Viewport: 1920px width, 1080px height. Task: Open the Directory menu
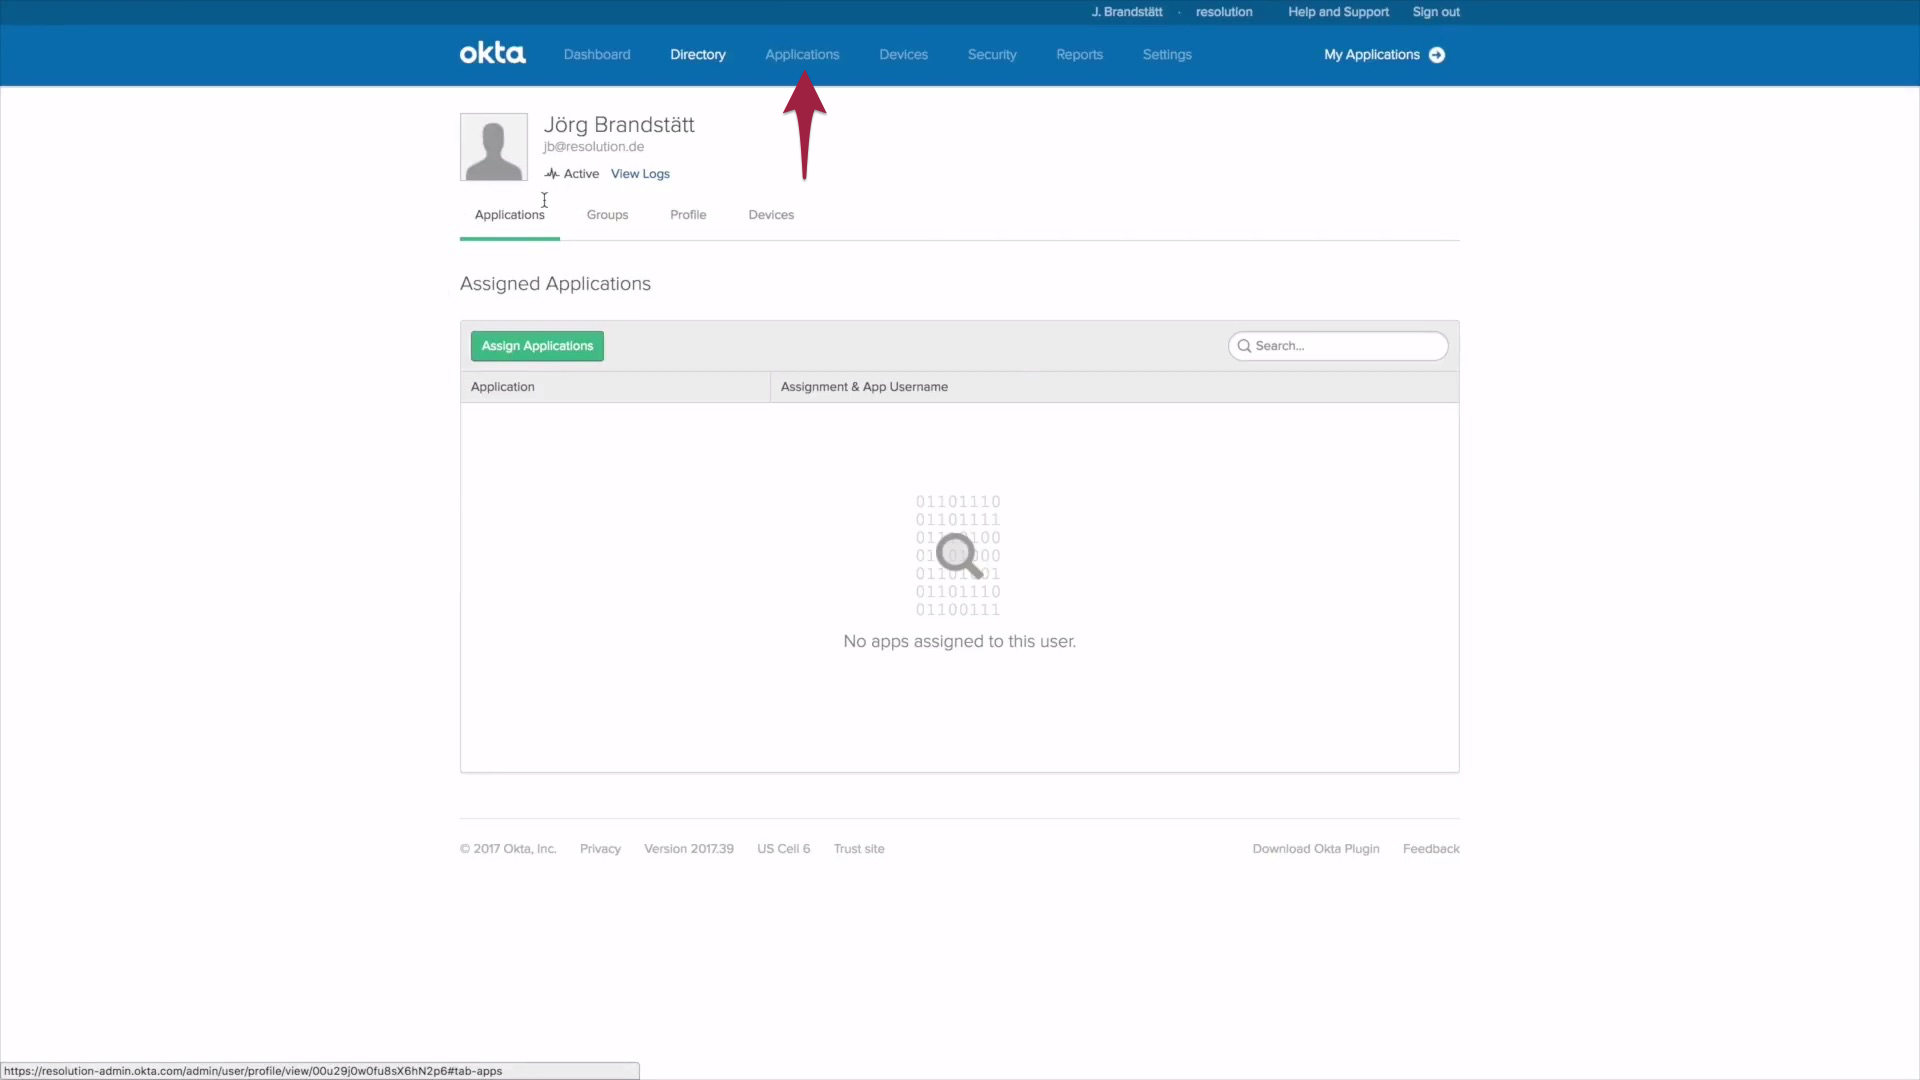click(698, 55)
